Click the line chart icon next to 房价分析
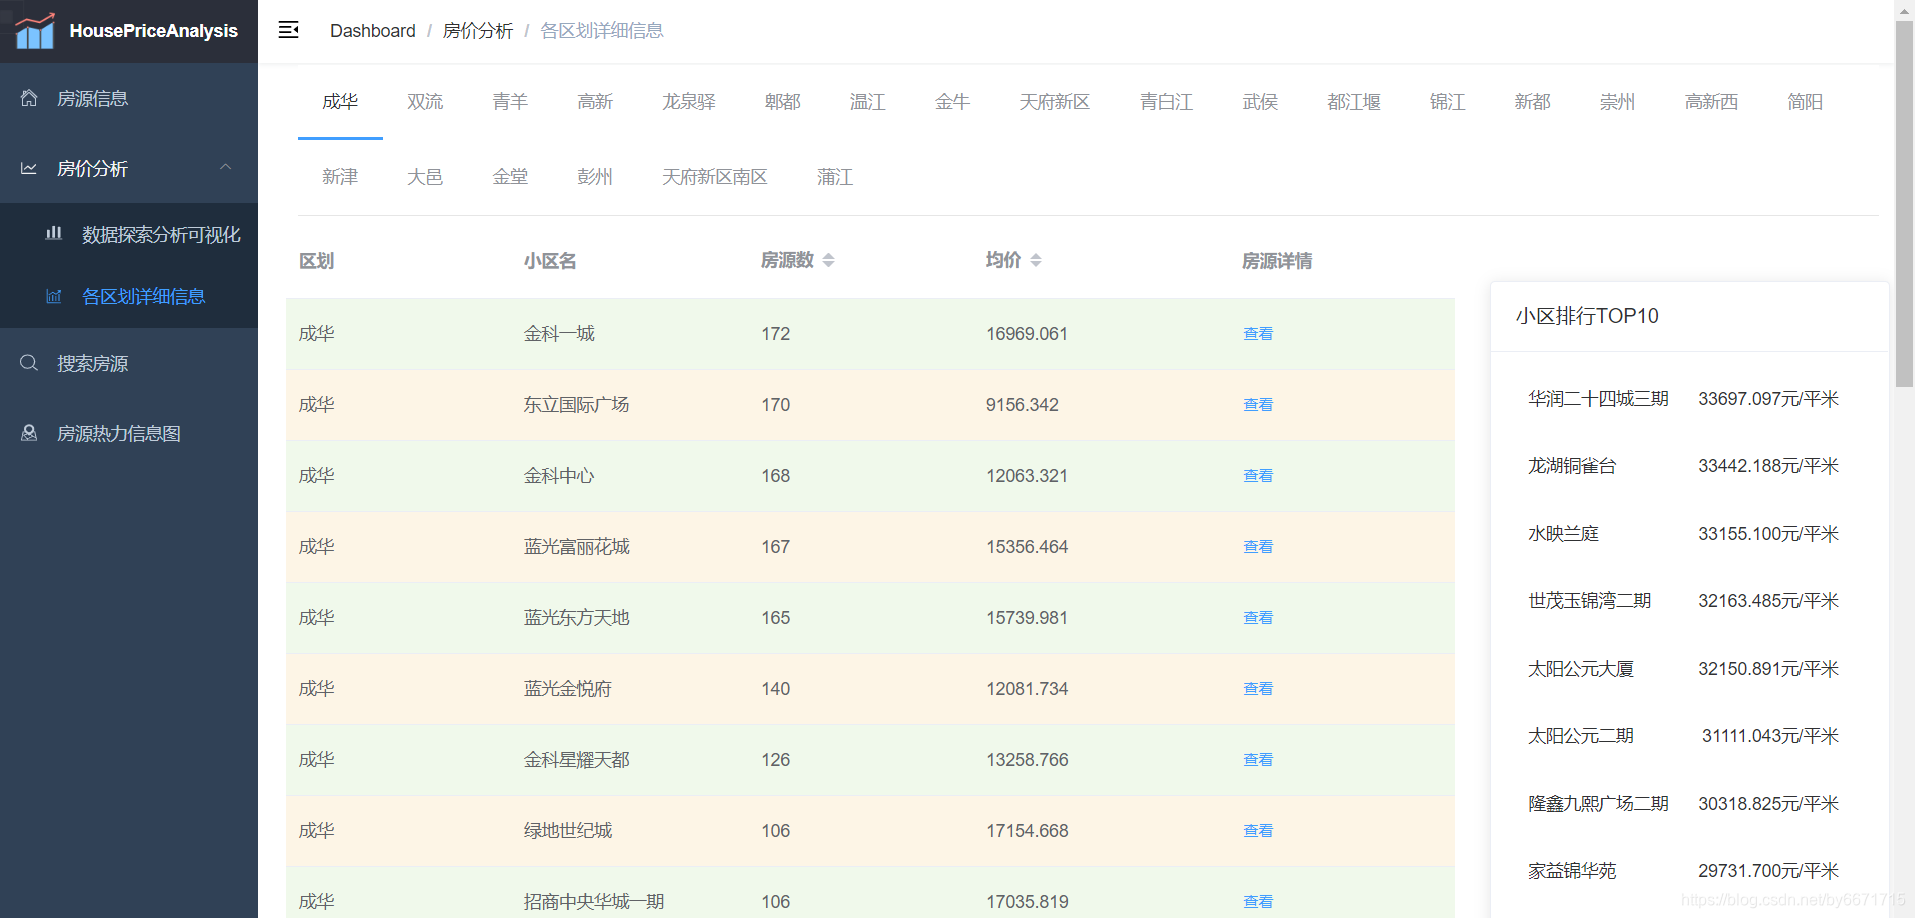 pyautogui.click(x=28, y=168)
